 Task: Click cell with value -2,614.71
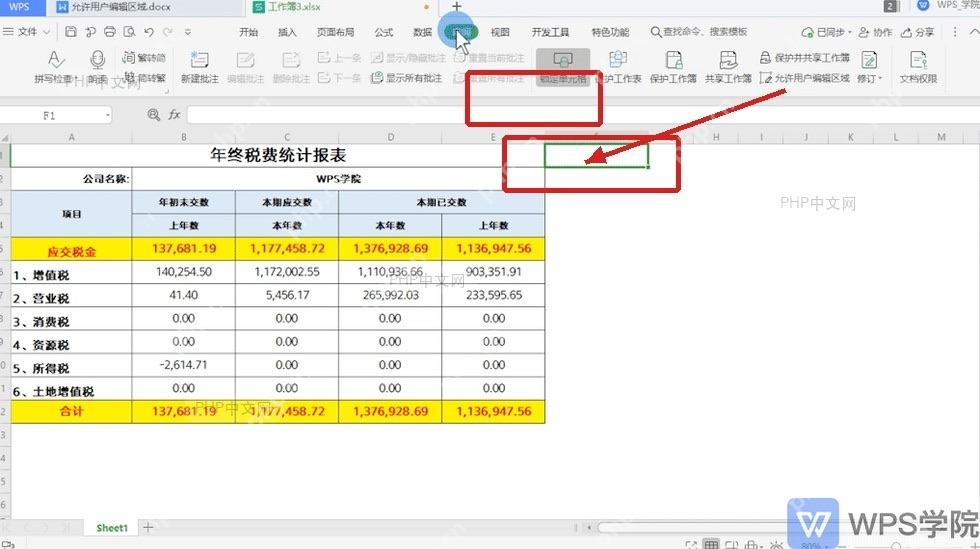pyautogui.click(x=184, y=365)
